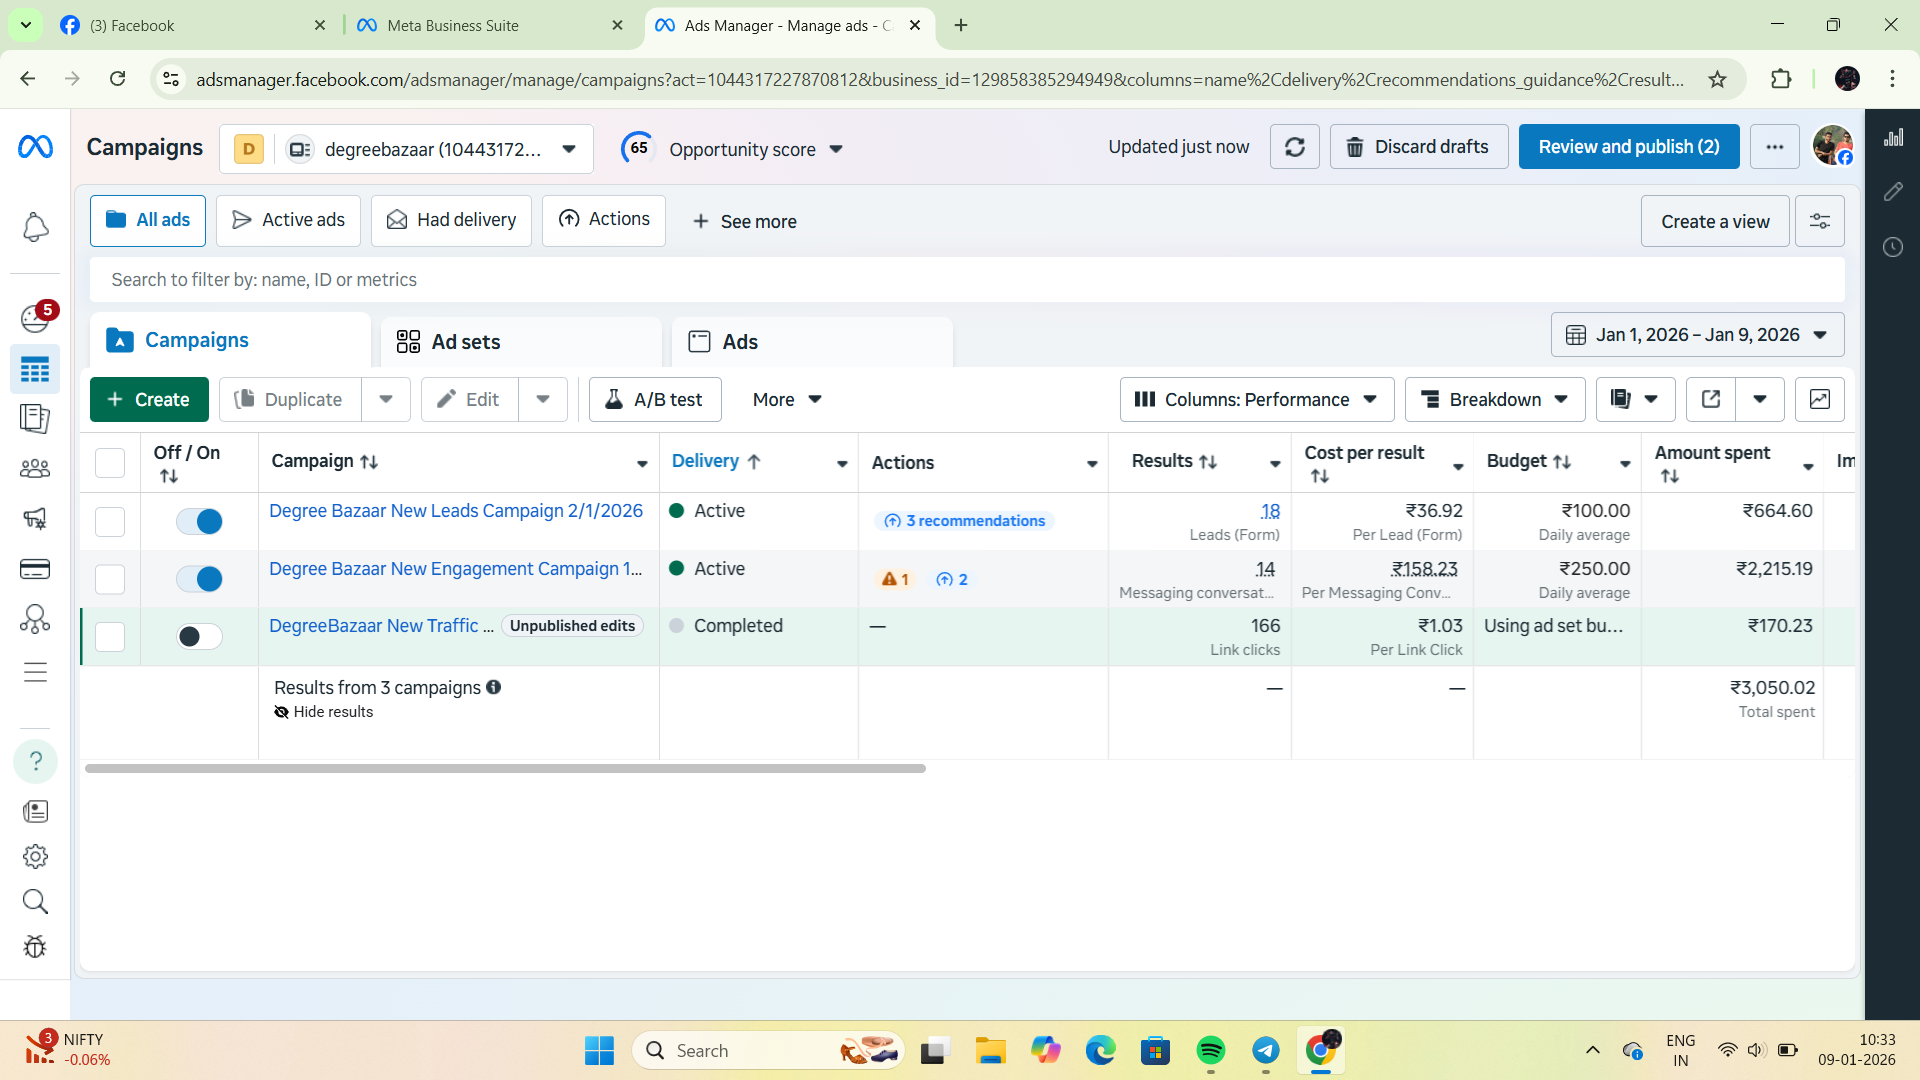Turn on the Traffic campaign toggle
1920x1080 pixels.
[x=199, y=636]
